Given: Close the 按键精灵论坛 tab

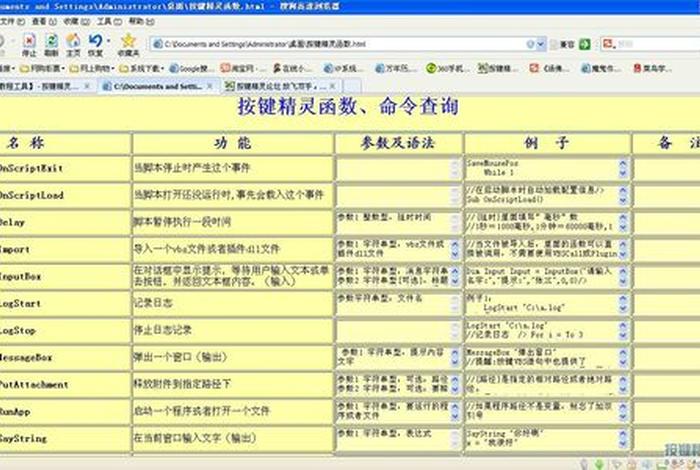Looking at the screenshot, I should pyautogui.click(x=332, y=86).
